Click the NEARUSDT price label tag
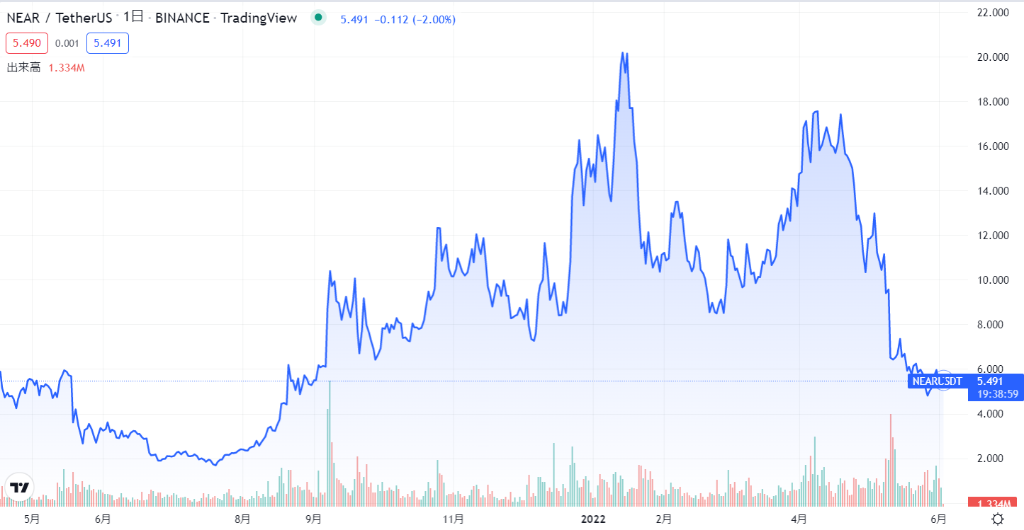The image size is (1024, 530). tap(937, 381)
